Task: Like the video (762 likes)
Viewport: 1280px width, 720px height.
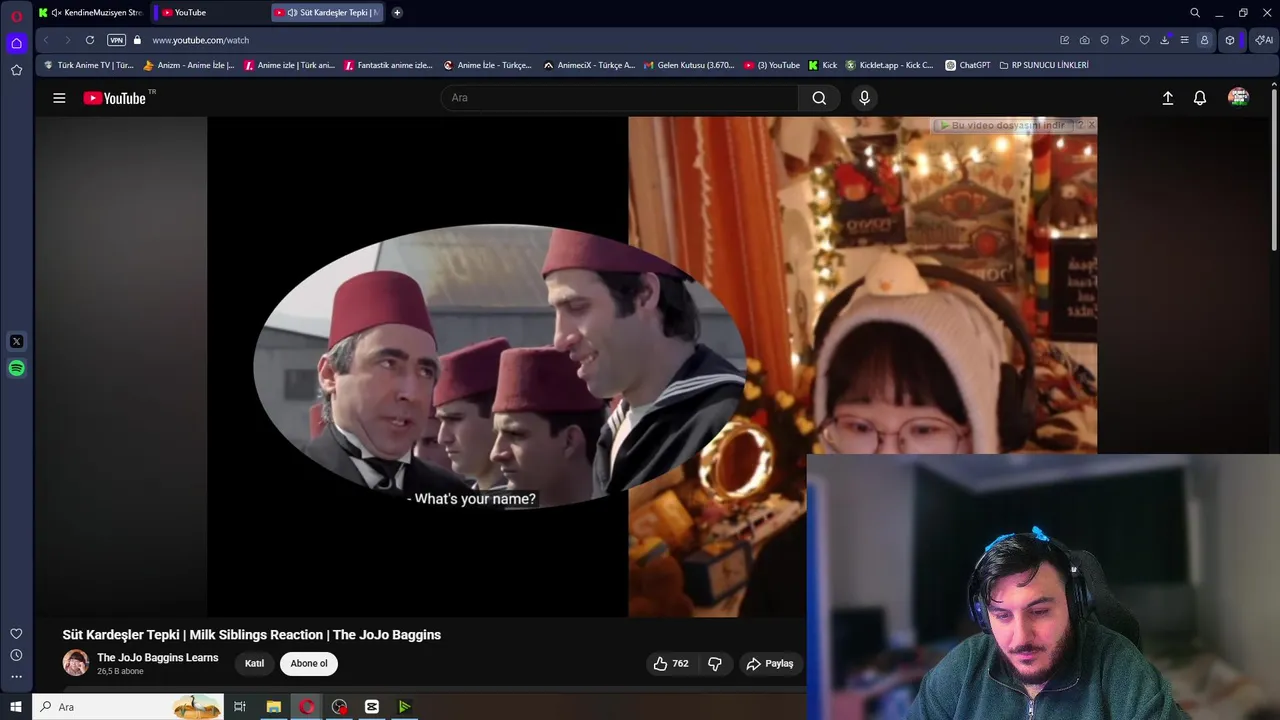Action: [x=671, y=663]
